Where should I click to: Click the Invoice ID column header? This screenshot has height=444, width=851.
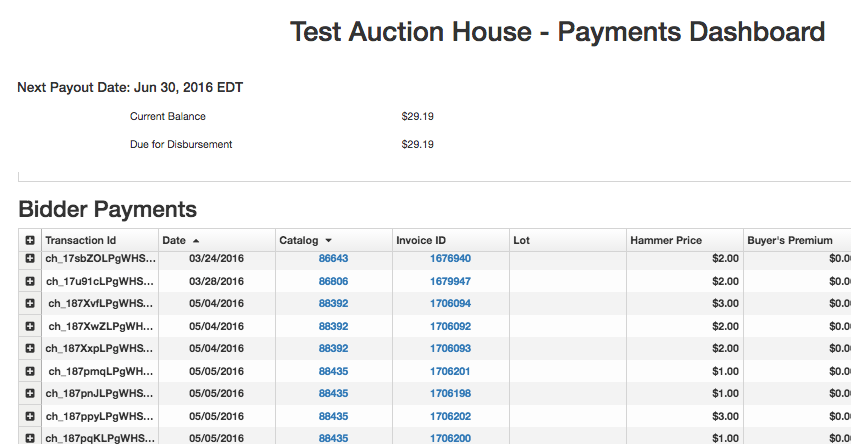pos(420,241)
